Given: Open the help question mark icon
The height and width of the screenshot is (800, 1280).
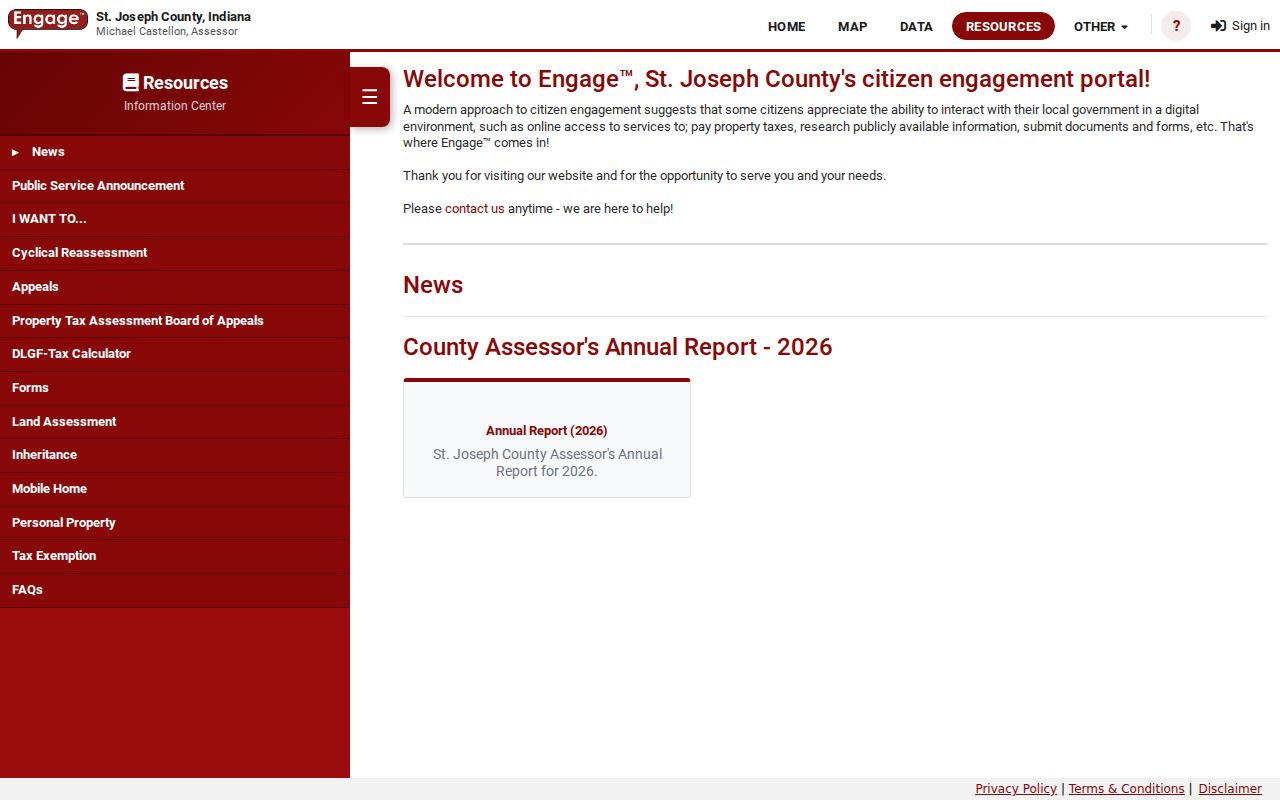Looking at the screenshot, I should [1176, 26].
